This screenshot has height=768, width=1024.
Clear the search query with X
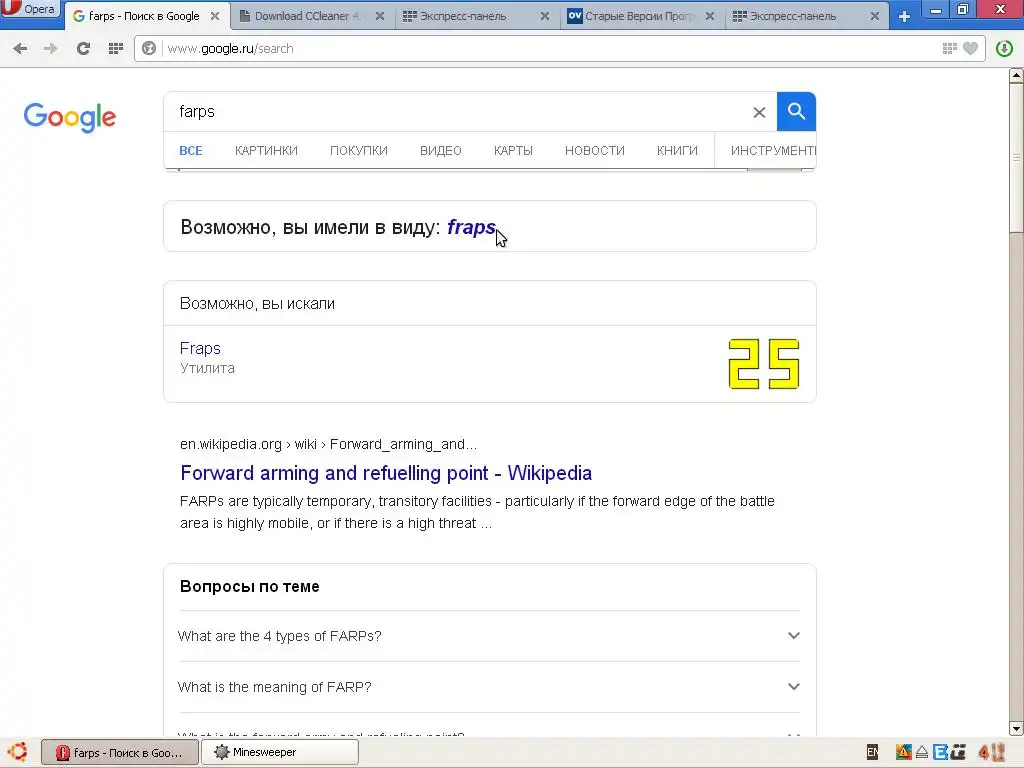[x=759, y=112]
